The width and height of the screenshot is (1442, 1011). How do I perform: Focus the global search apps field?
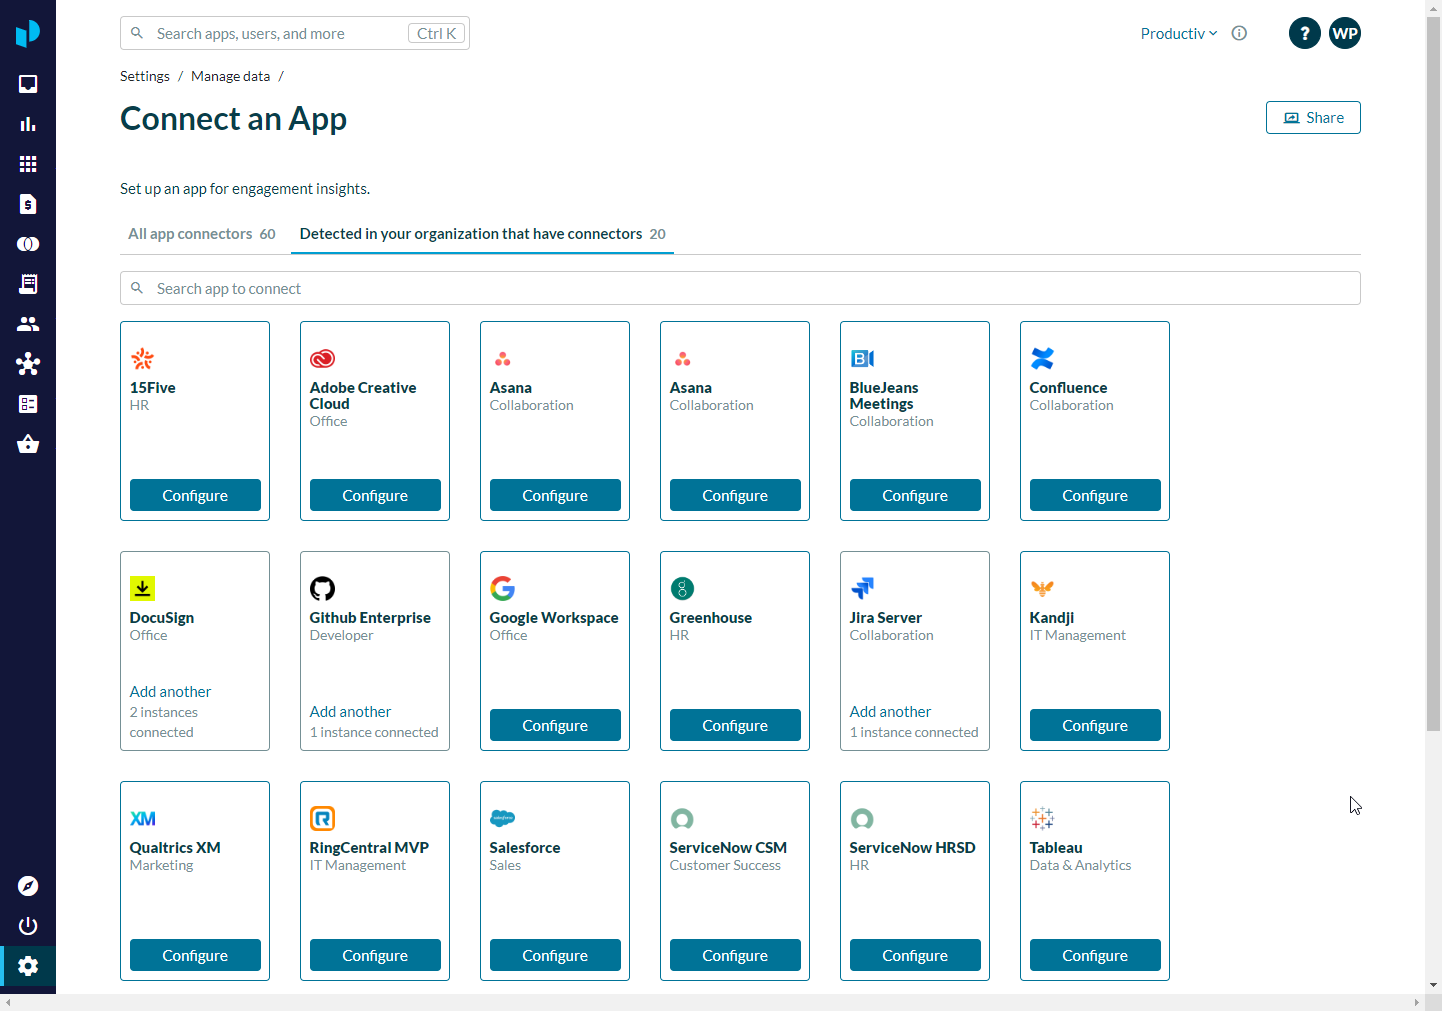295,33
